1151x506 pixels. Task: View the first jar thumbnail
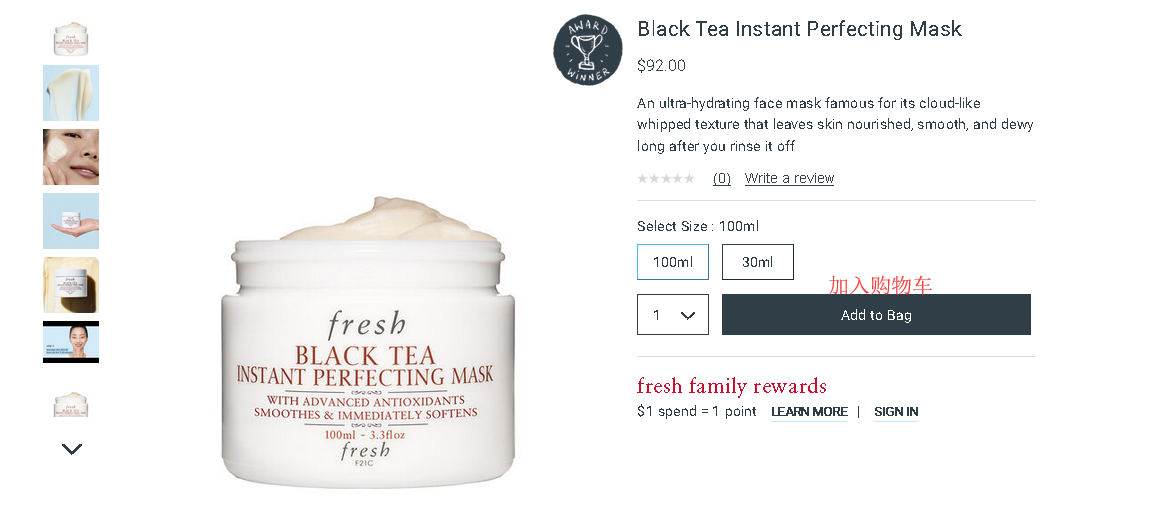71,37
